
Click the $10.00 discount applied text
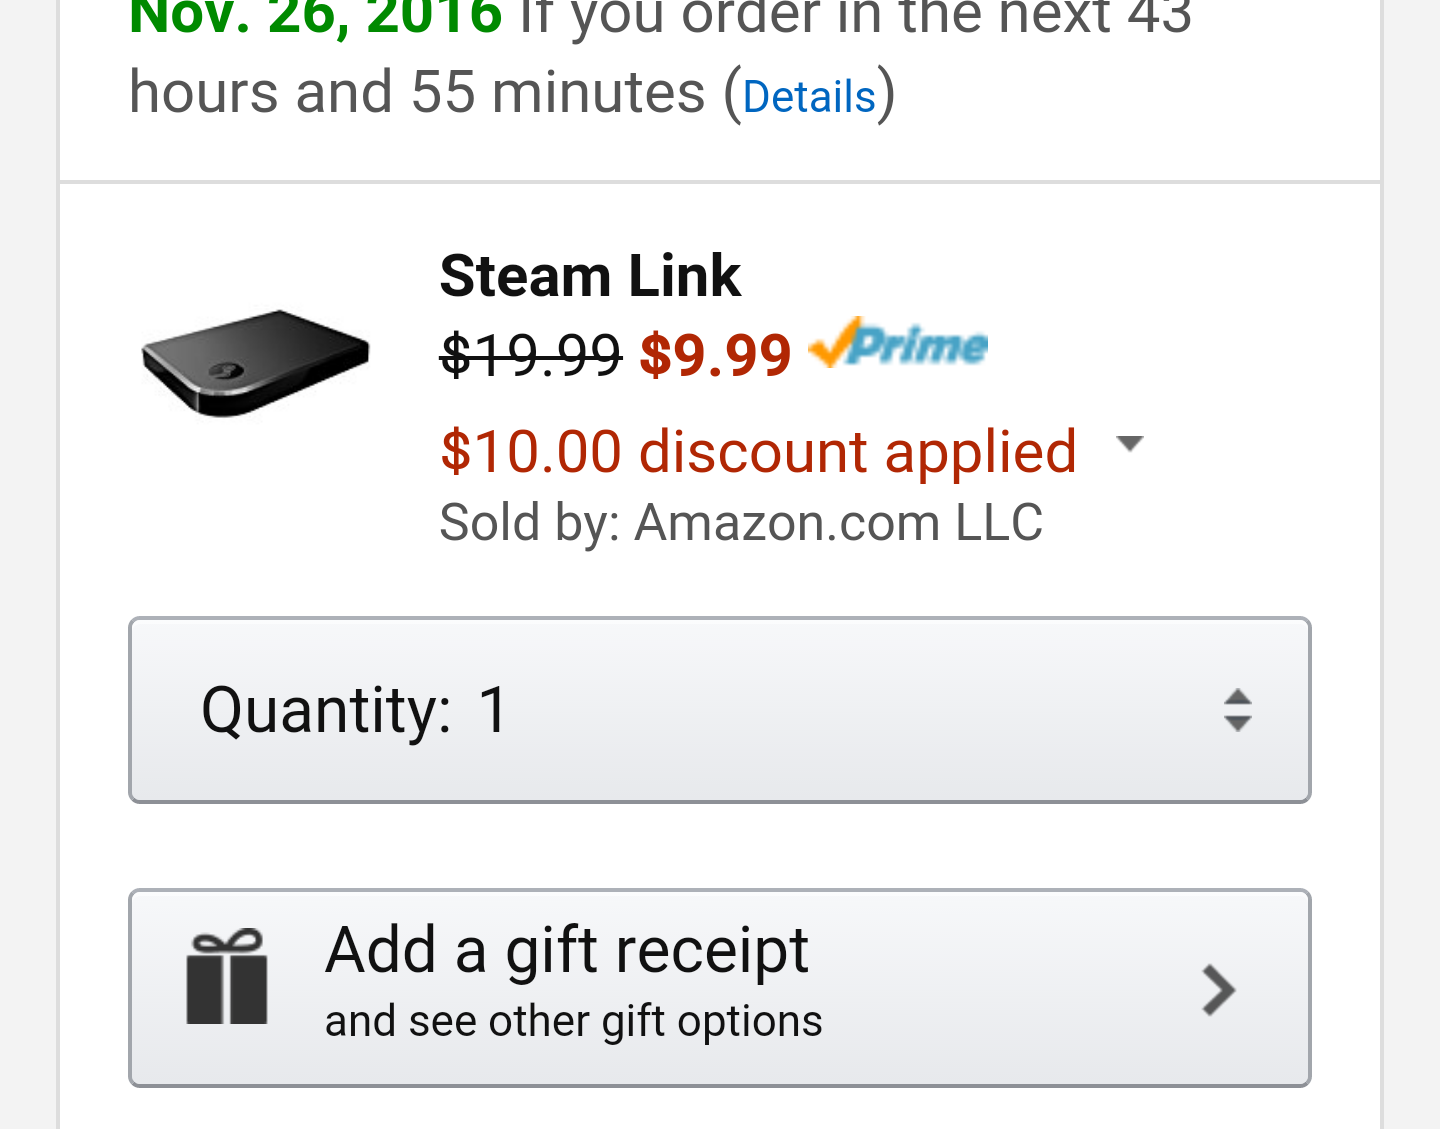pyautogui.click(x=758, y=452)
